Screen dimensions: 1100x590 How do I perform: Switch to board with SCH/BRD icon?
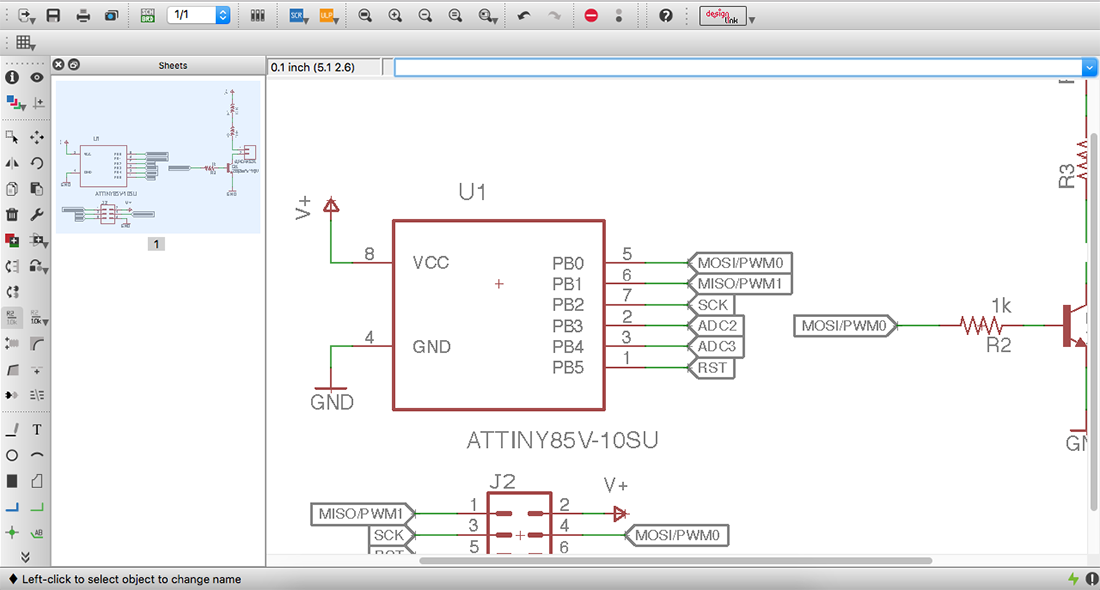[147, 15]
